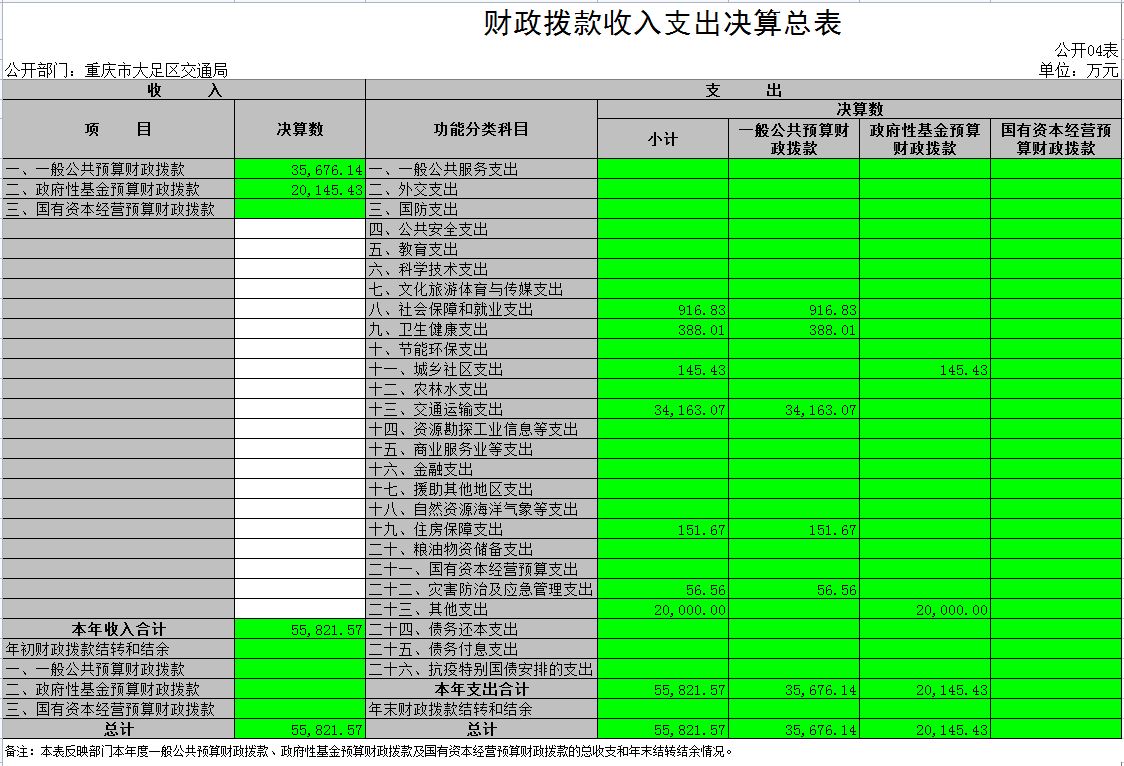Select the 十六、金融支出 cell
The image size is (1124, 766).
pyautogui.click(x=481, y=469)
